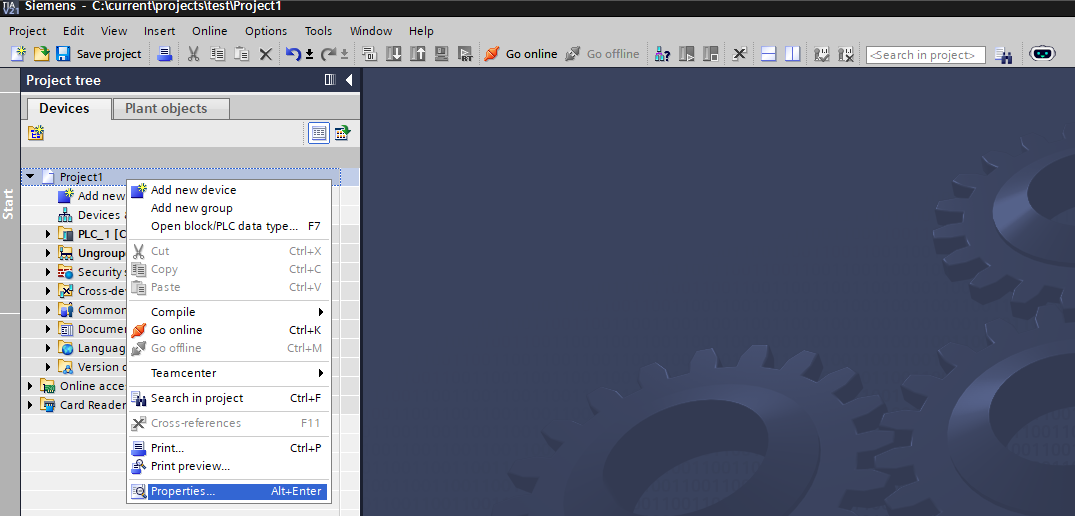Open Compile submenu in context menu
1075x516 pixels.
[x=229, y=312]
